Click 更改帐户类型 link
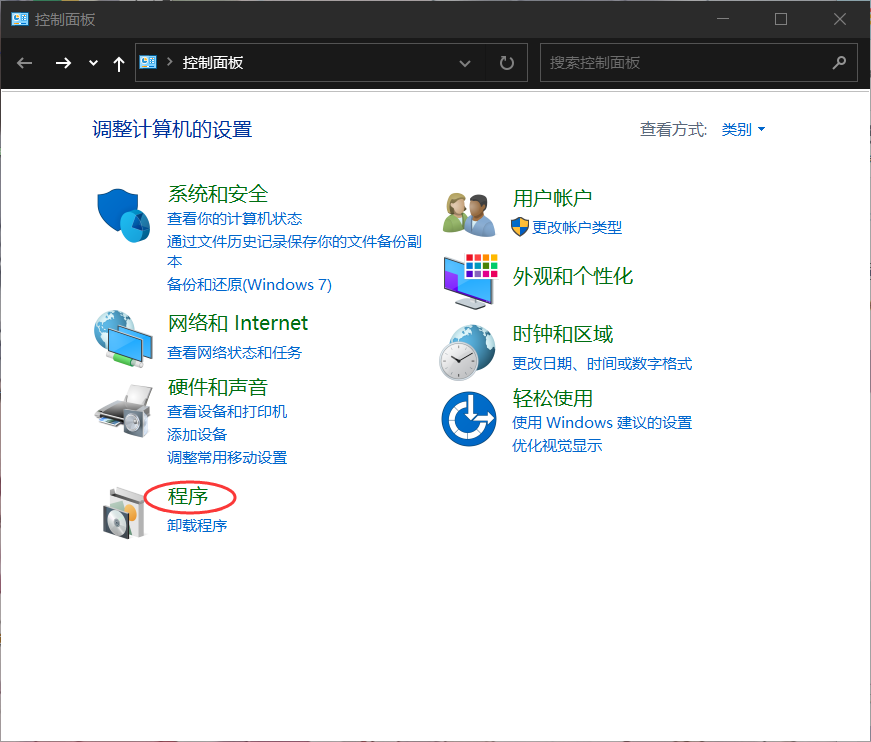Image resolution: width=871 pixels, height=742 pixels. [x=577, y=227]
